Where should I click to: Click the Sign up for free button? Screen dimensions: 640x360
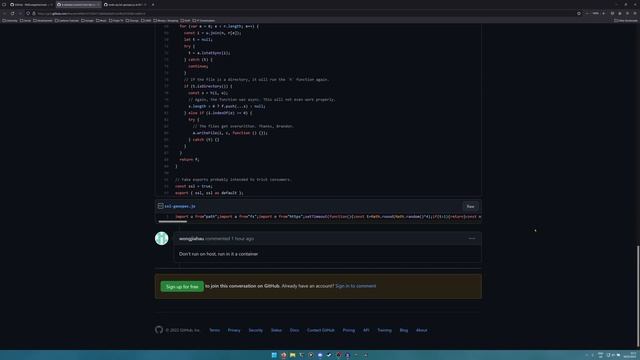pos(182,287)
